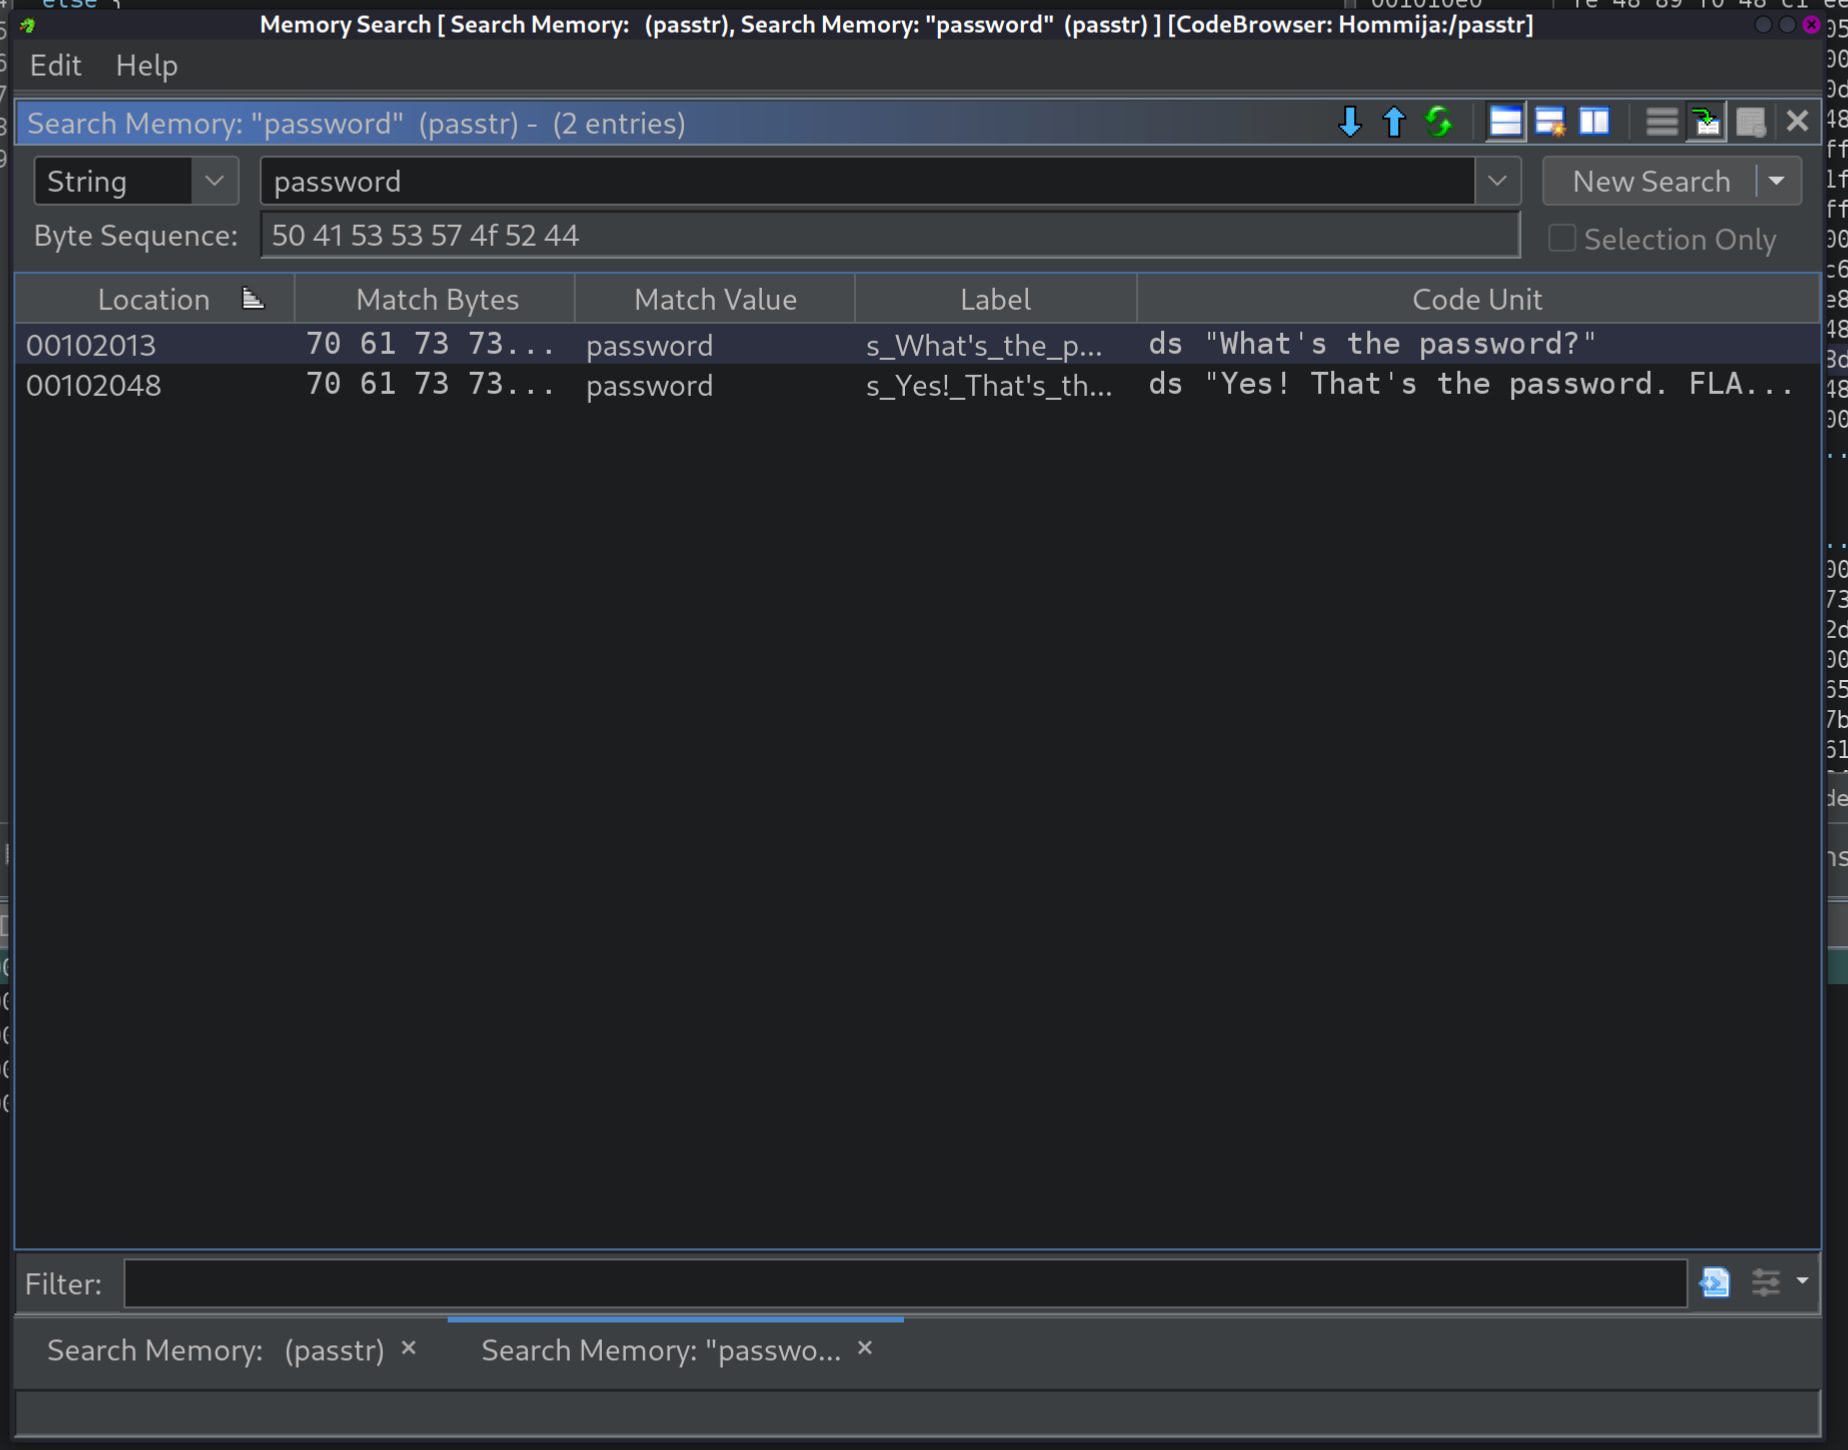Expand the password search history dropdown
This screenshot has height=1450, width=1848.
[x=1497, y=181]
